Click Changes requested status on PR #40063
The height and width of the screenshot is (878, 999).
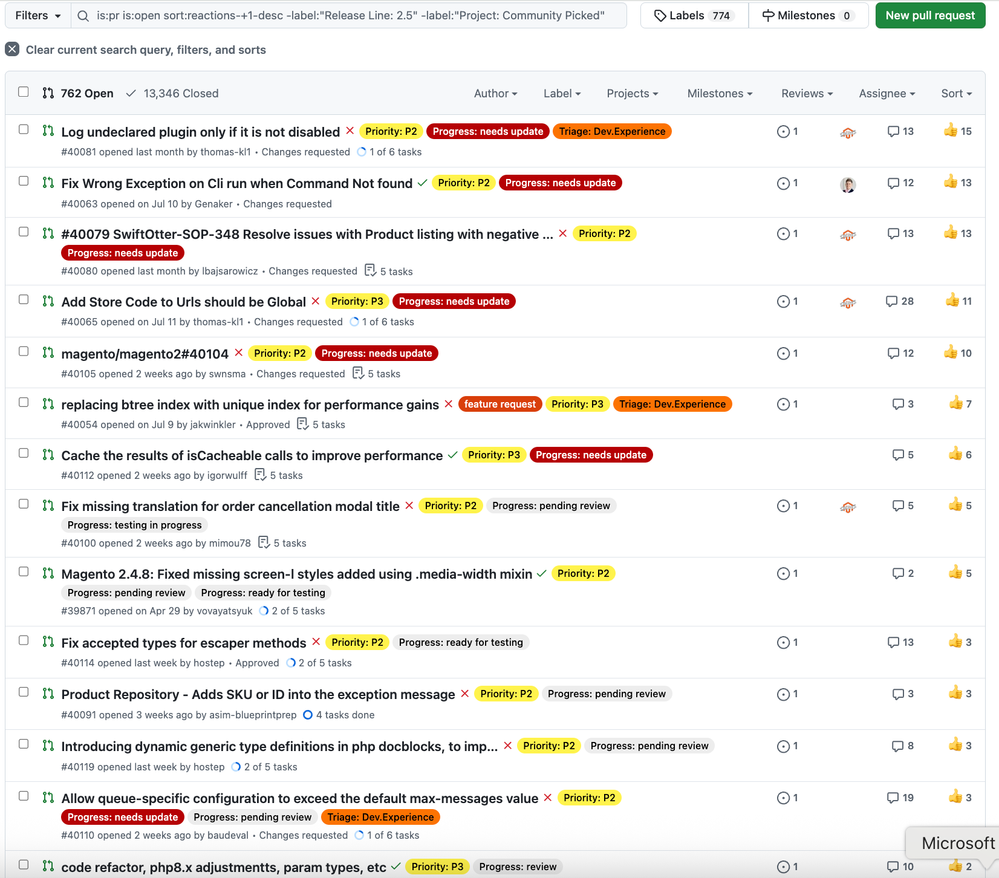[287, 204]
